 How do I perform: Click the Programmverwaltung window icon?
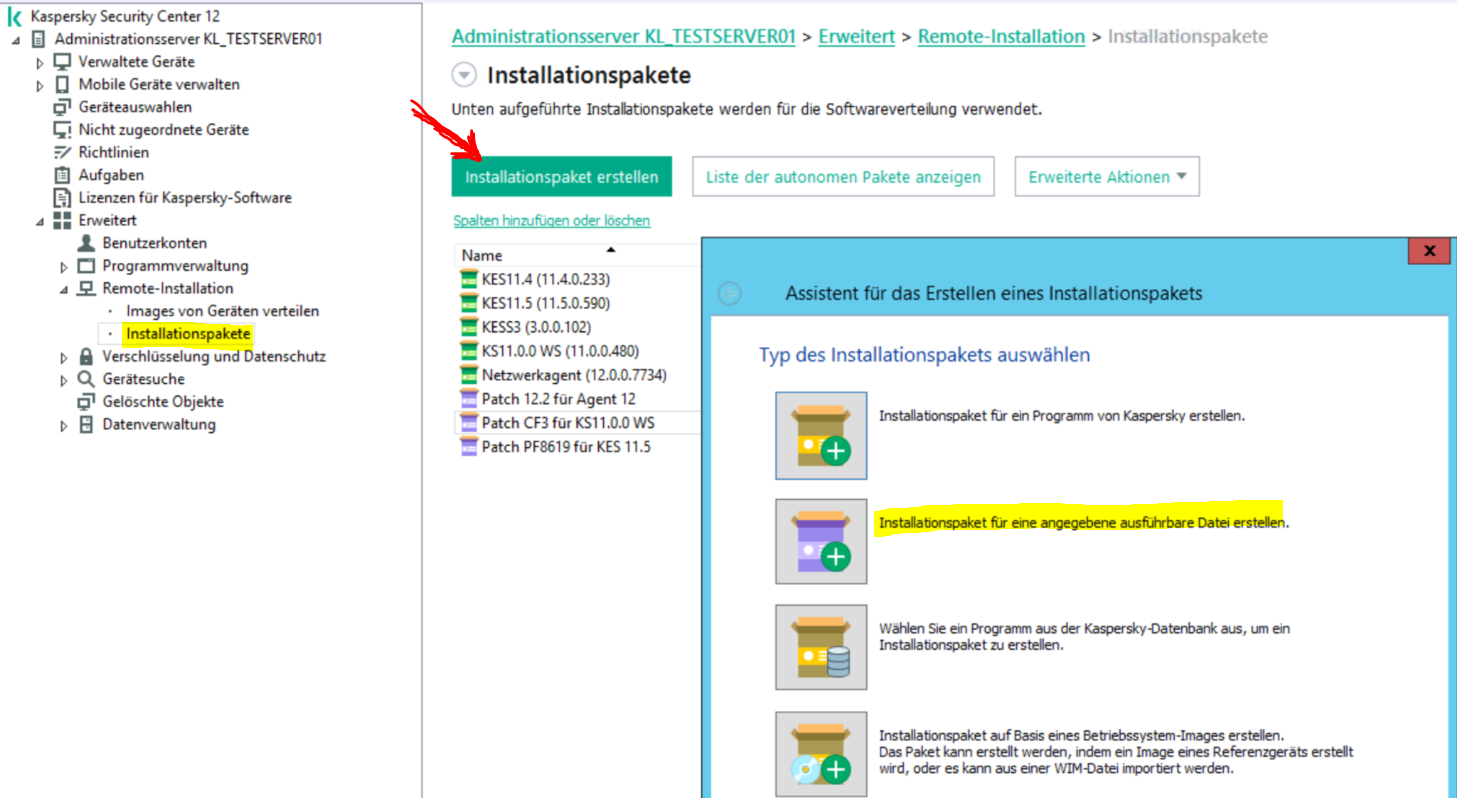point(86,266)
